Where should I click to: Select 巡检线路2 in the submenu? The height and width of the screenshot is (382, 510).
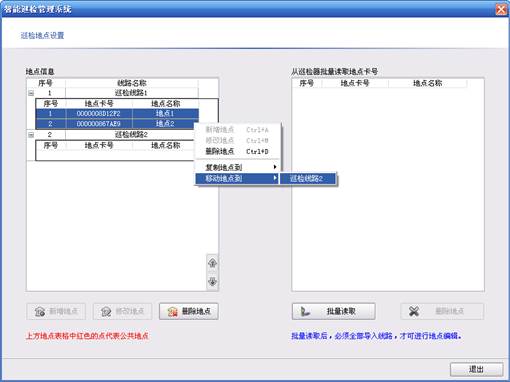(308, 179)
